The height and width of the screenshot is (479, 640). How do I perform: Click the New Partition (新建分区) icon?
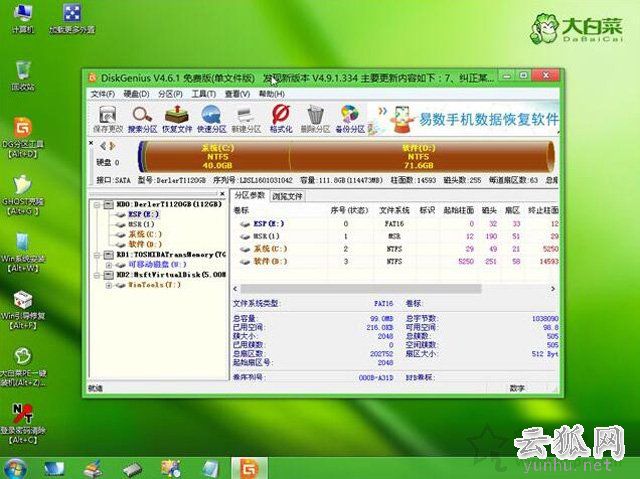(x=246, y=119)
